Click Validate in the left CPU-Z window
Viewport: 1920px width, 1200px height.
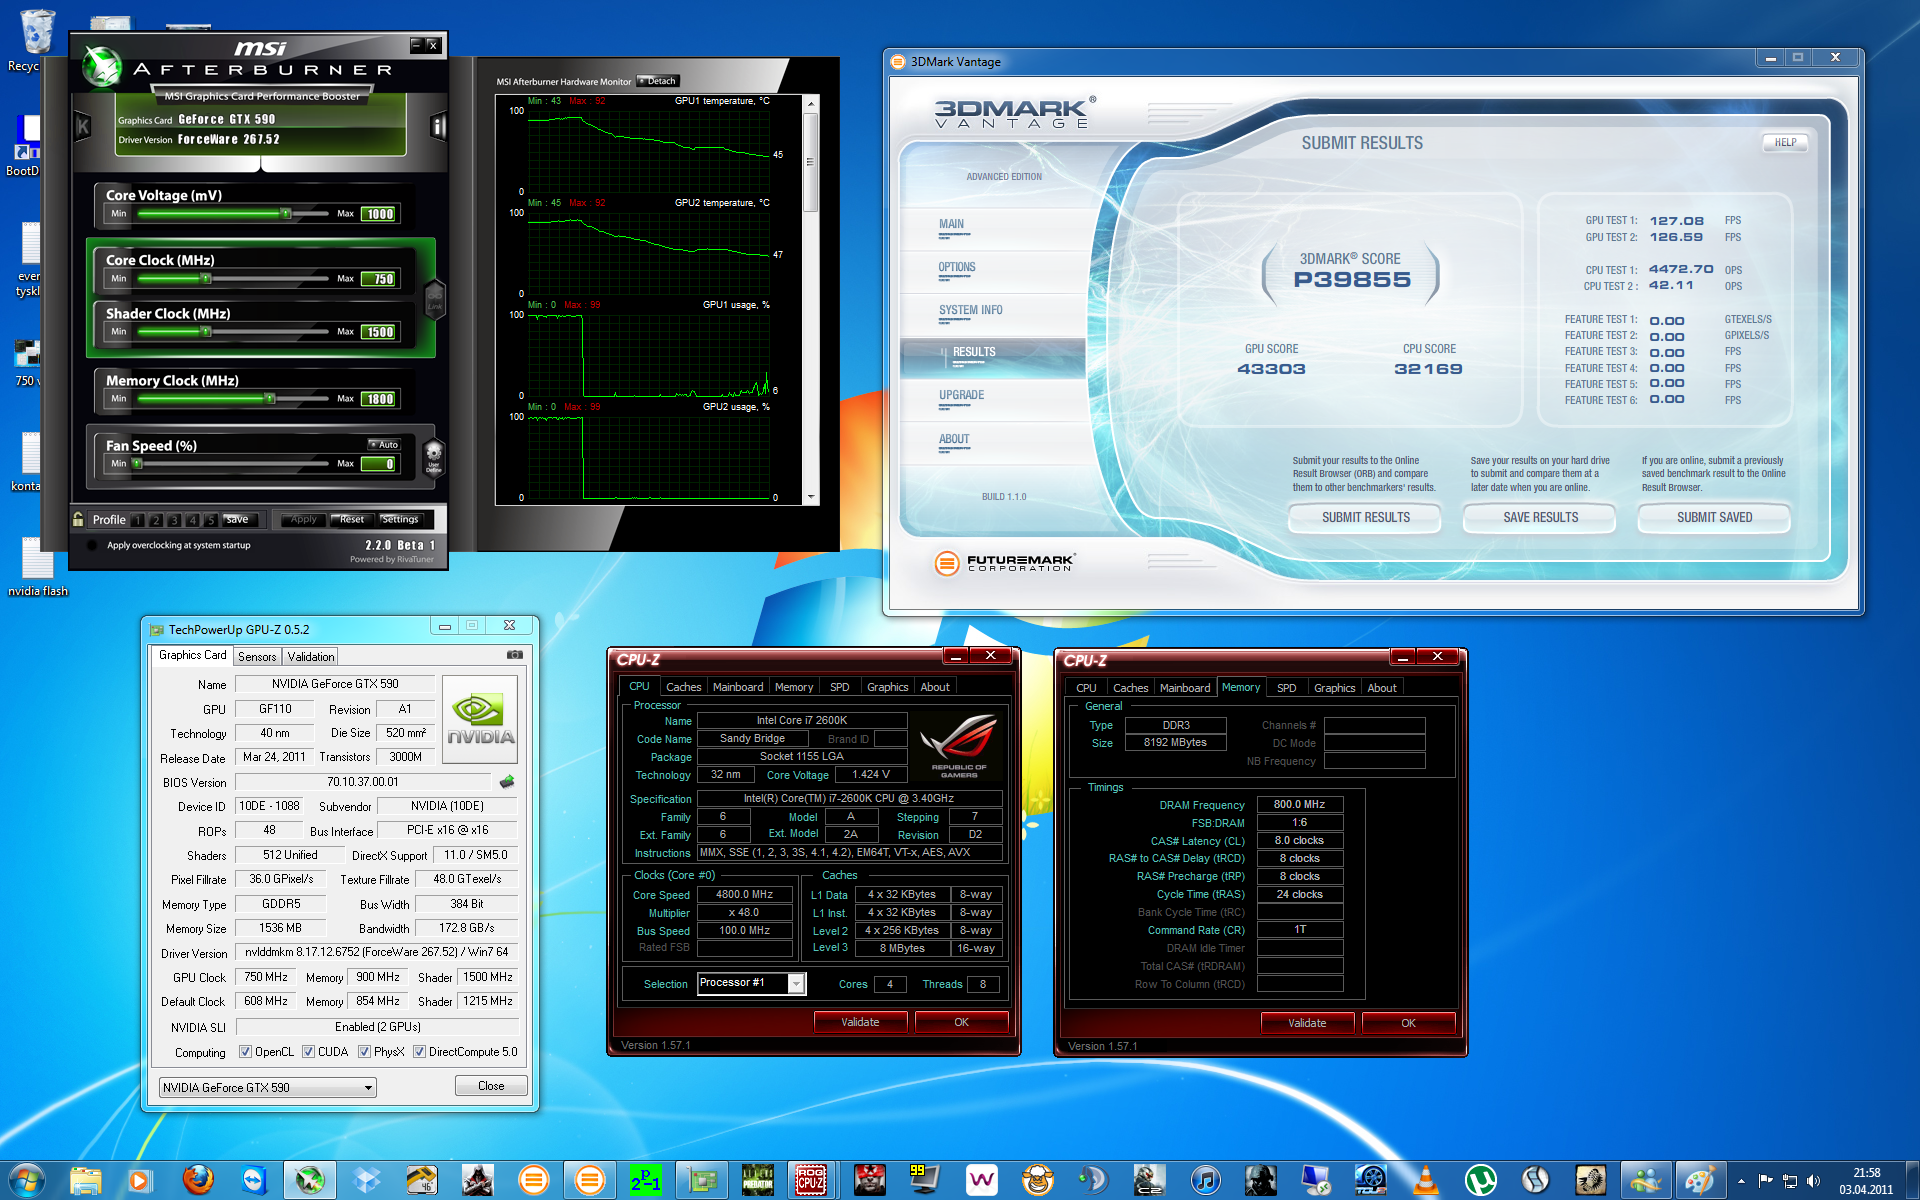[860, 1022]
